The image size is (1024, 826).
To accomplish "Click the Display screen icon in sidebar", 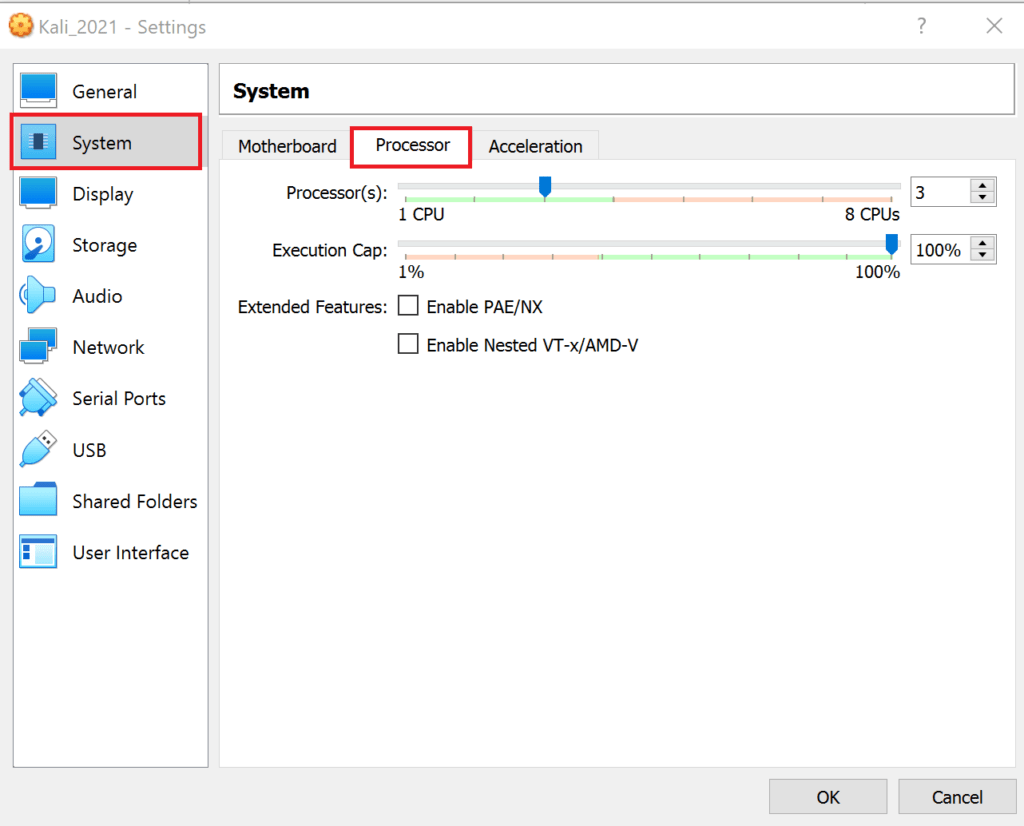I will [x=38, y=193].
